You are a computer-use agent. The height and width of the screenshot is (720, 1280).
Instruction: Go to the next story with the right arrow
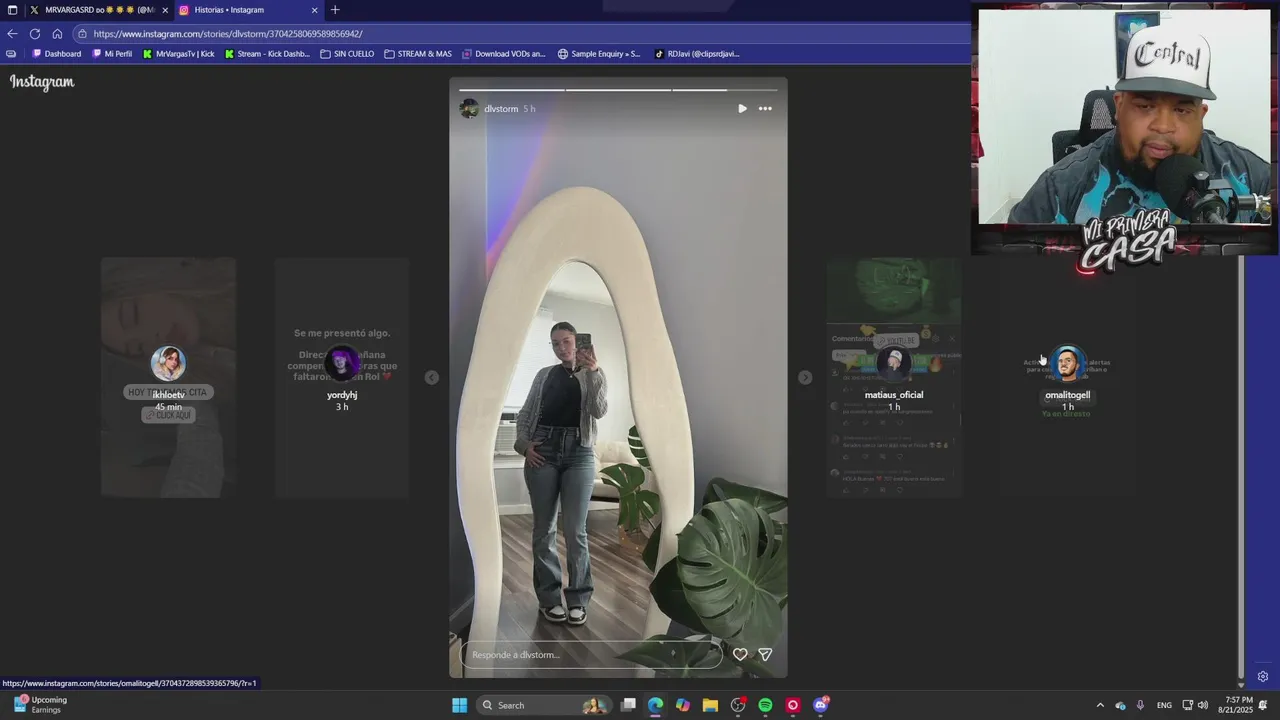pos(805,377)
